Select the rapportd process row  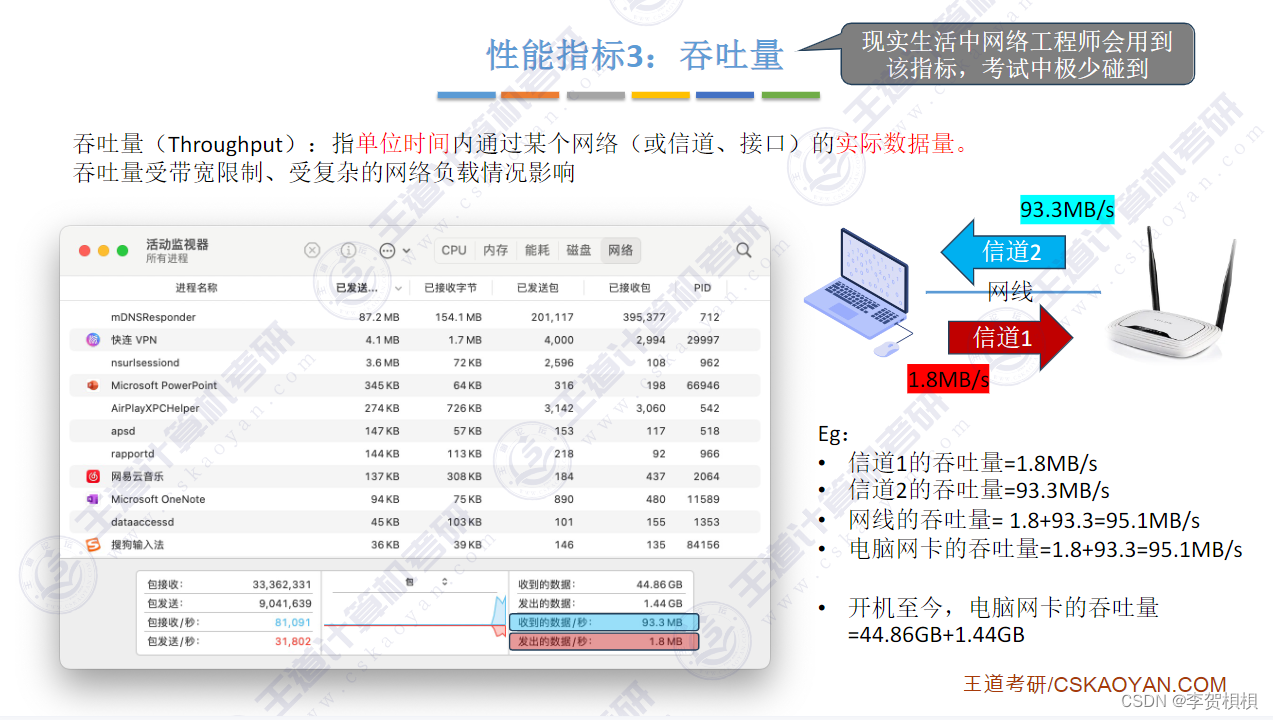415,454
